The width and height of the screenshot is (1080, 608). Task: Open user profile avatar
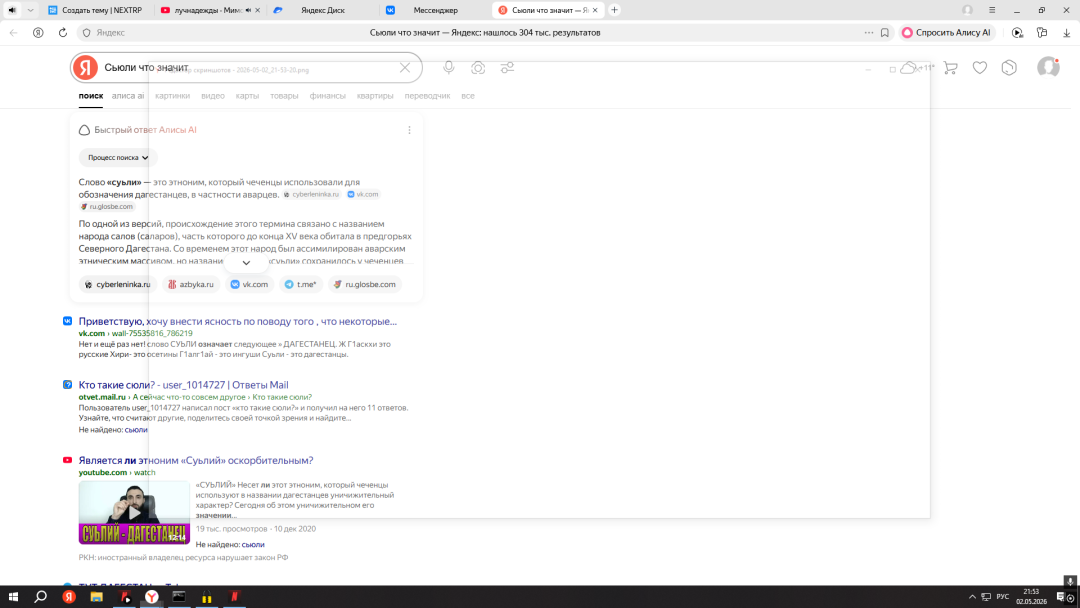1048,67
